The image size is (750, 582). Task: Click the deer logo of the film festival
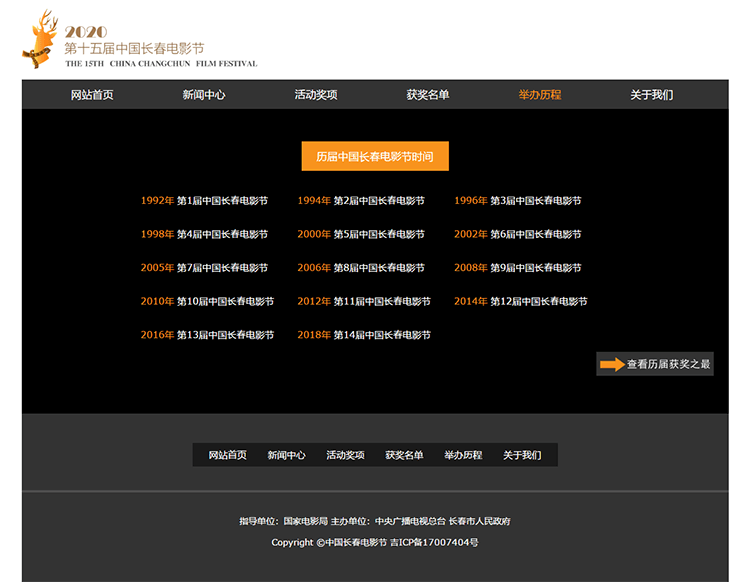(40, 39)
